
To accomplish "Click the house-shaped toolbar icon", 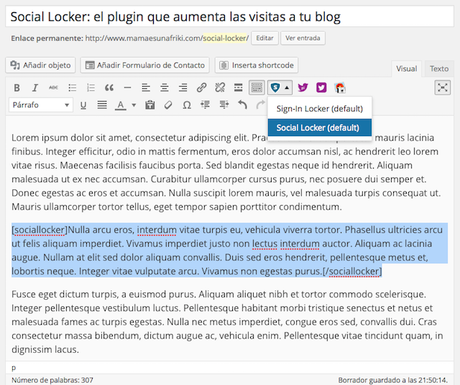I will point(340,88).
